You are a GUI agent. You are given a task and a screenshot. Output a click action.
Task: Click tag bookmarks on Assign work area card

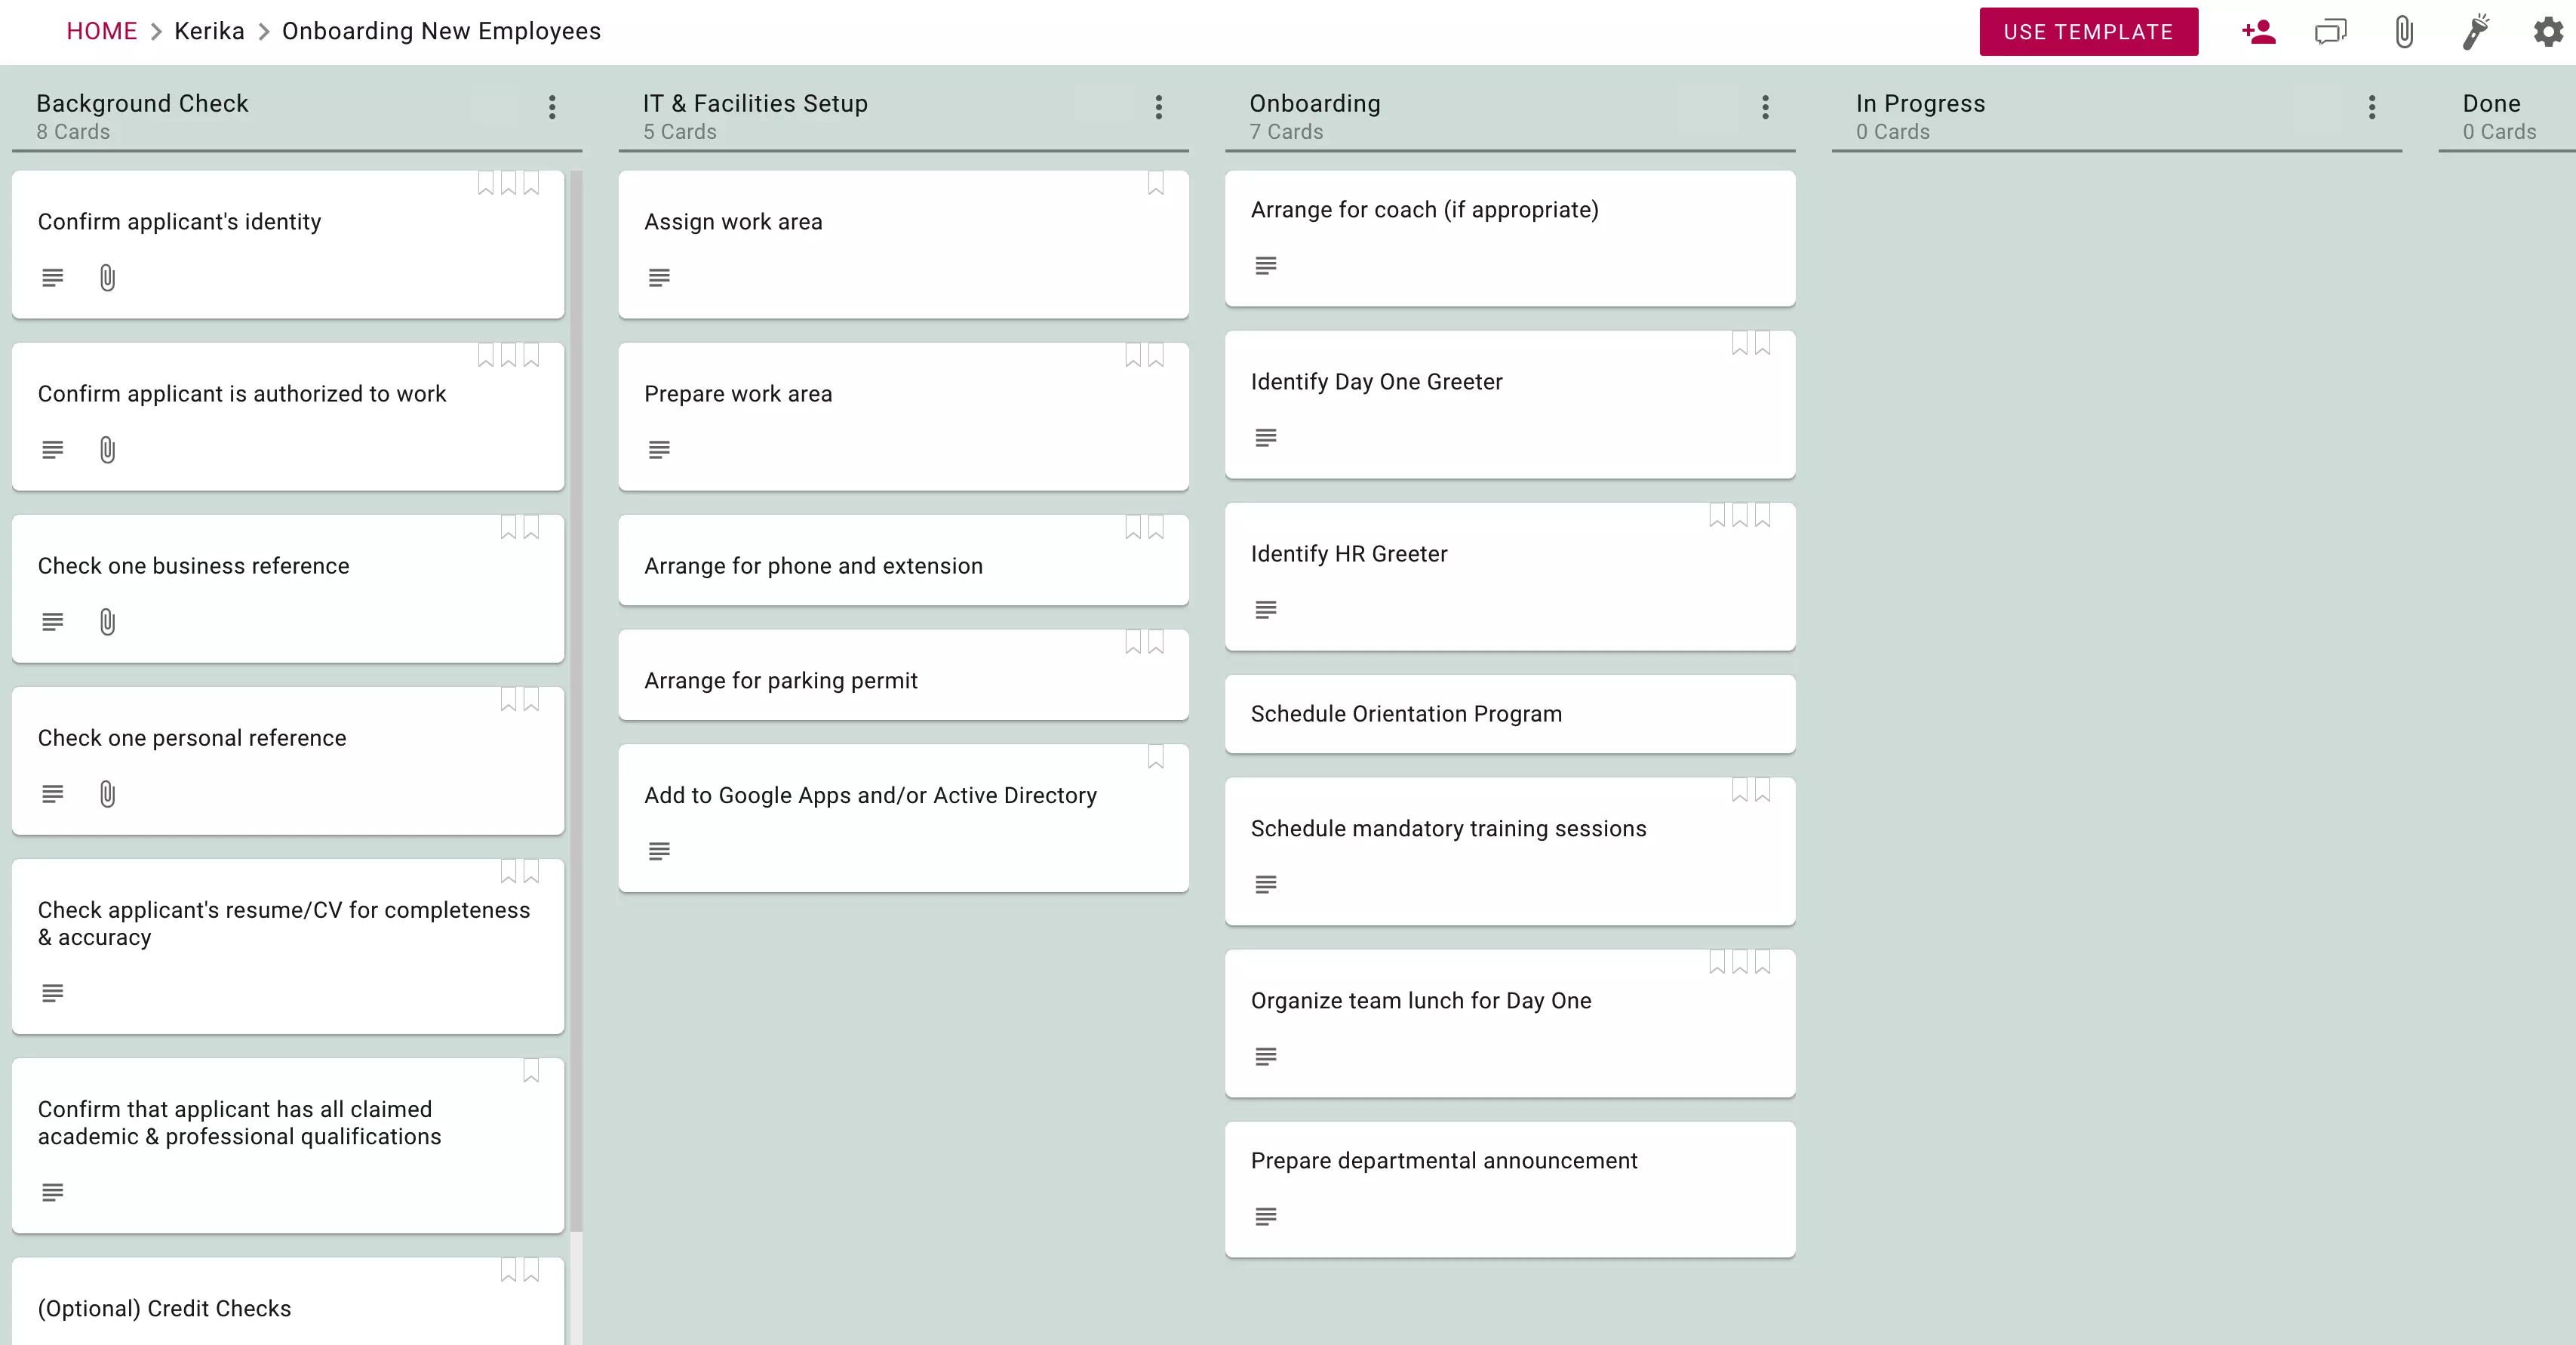pyautogui.click(x=1156, y=183)
